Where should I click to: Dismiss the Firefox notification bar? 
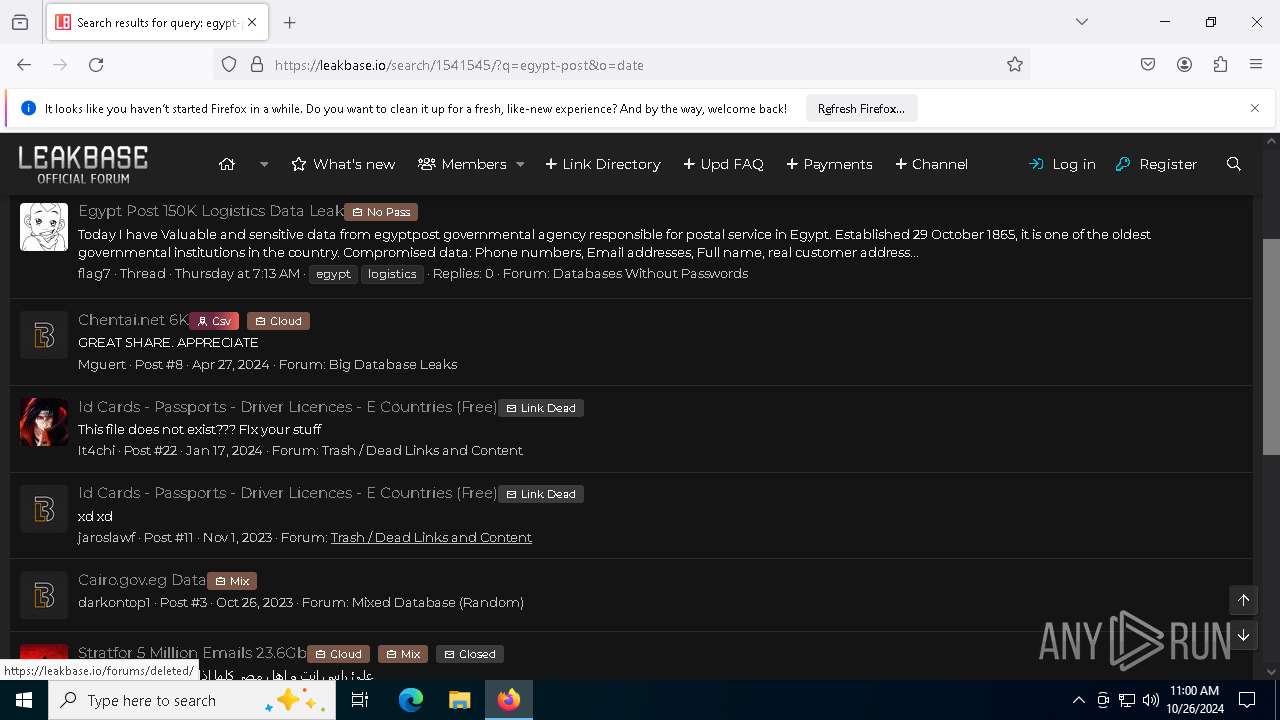tap(1255, 108)
